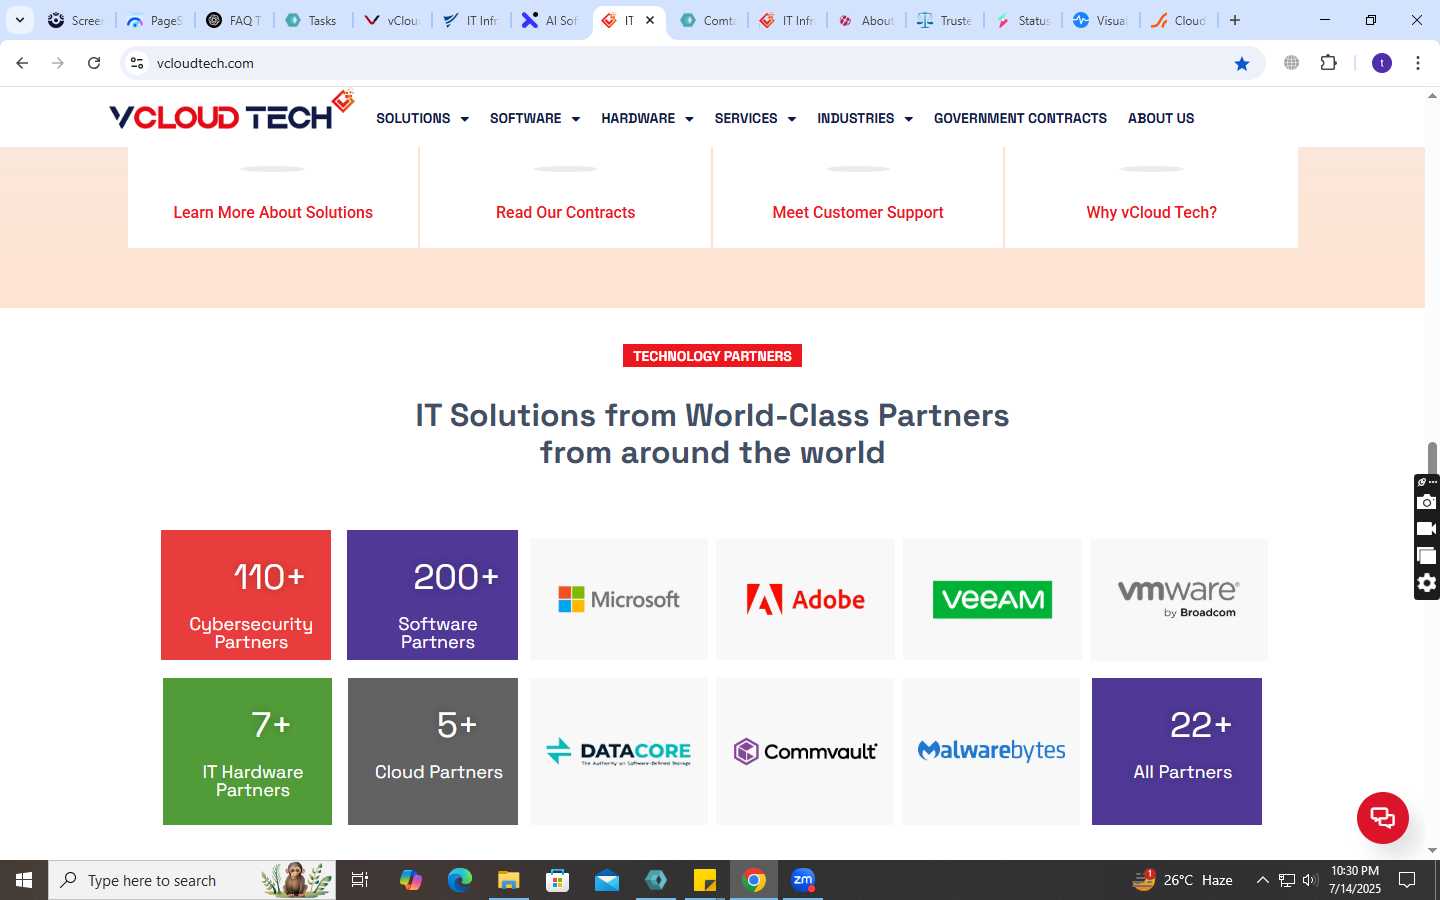Bookmark this page with the star icon
Screen dimensions: 1440x900
point(1242,63)
